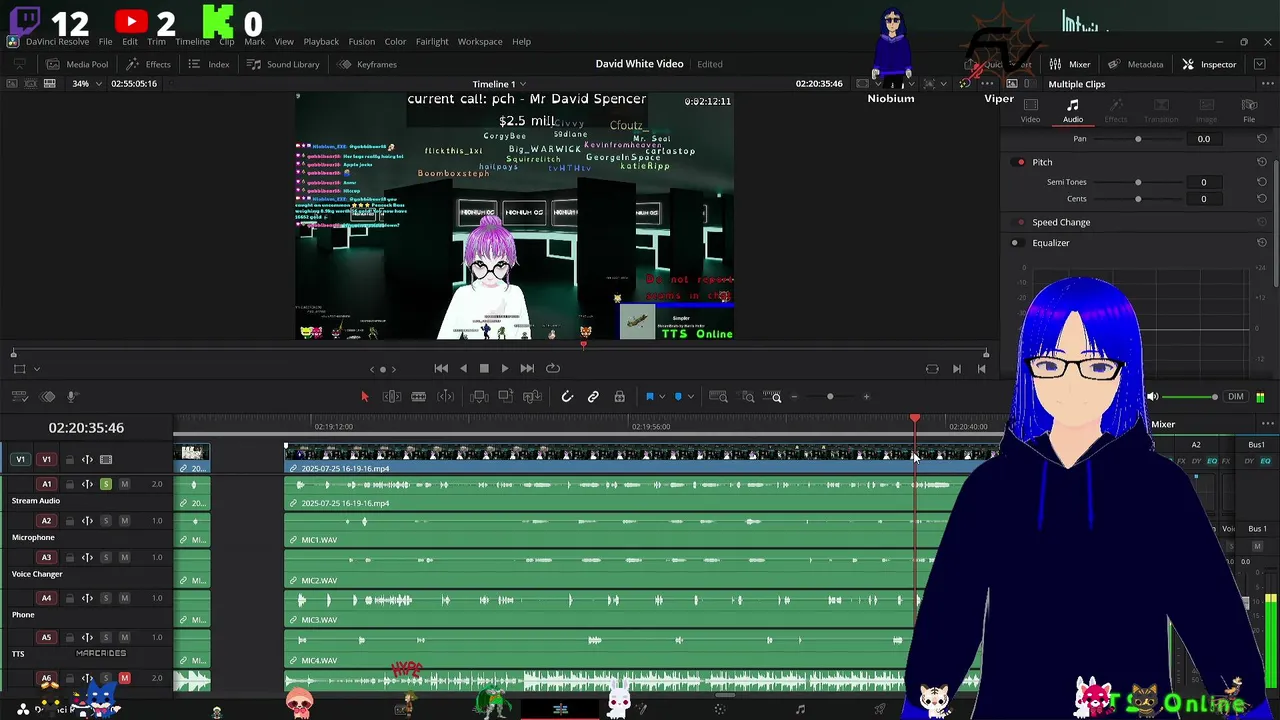Image resolution: width=1280 pixels, height=720 pixels.
Task: Stop playback in the viewer
Action: coord(484,368)
